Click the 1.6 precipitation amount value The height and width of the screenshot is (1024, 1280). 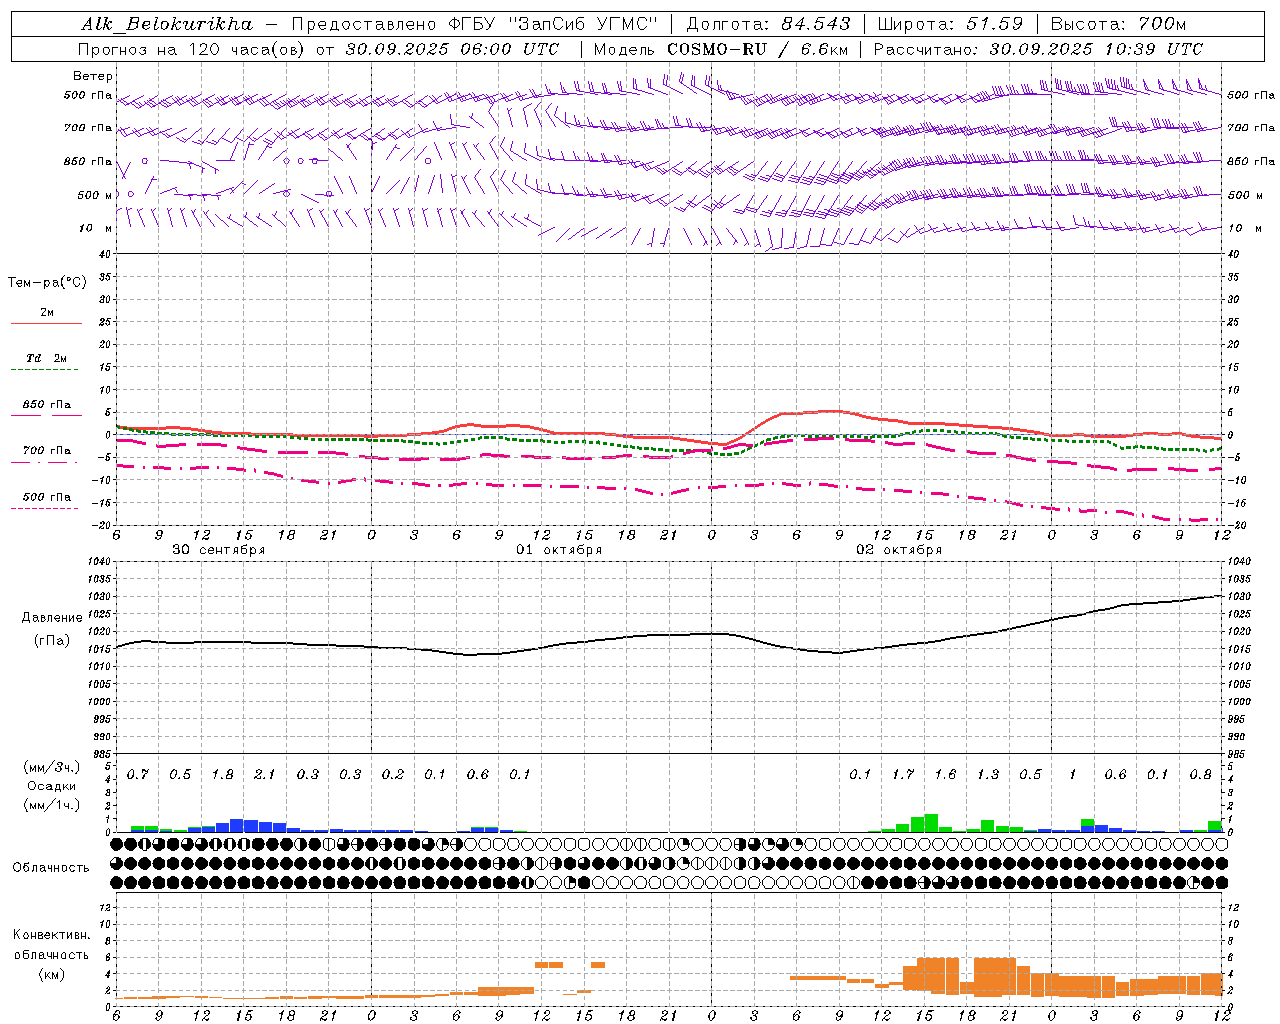click(945, 774)
